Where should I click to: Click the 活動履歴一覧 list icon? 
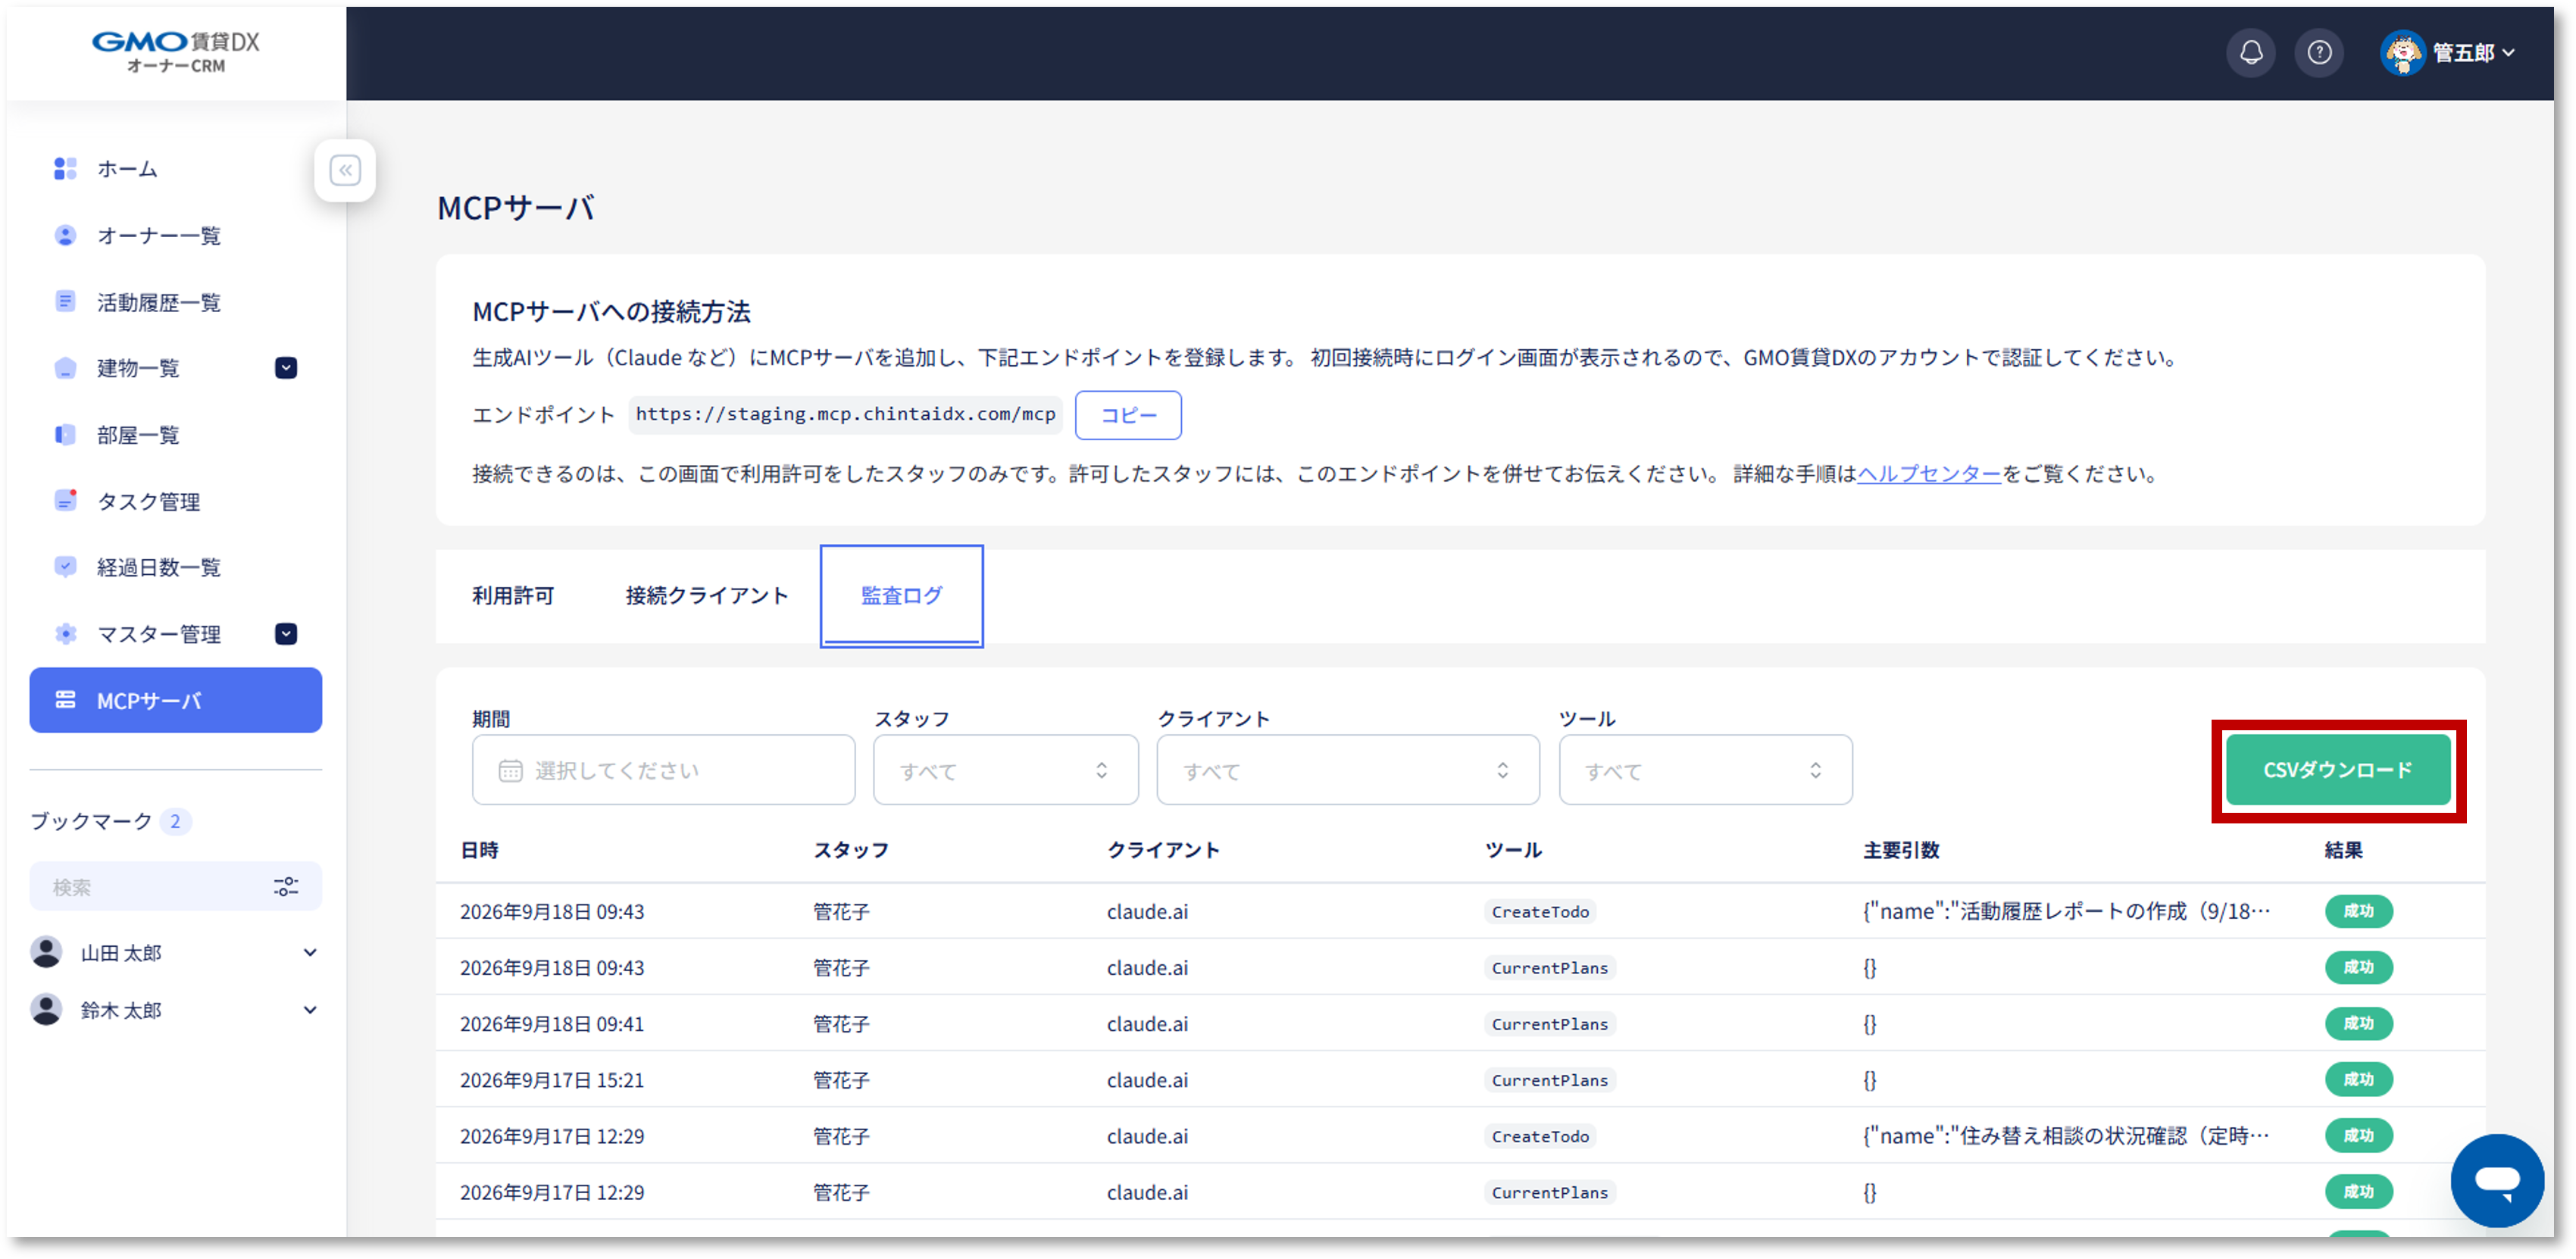tap(65, 301)
